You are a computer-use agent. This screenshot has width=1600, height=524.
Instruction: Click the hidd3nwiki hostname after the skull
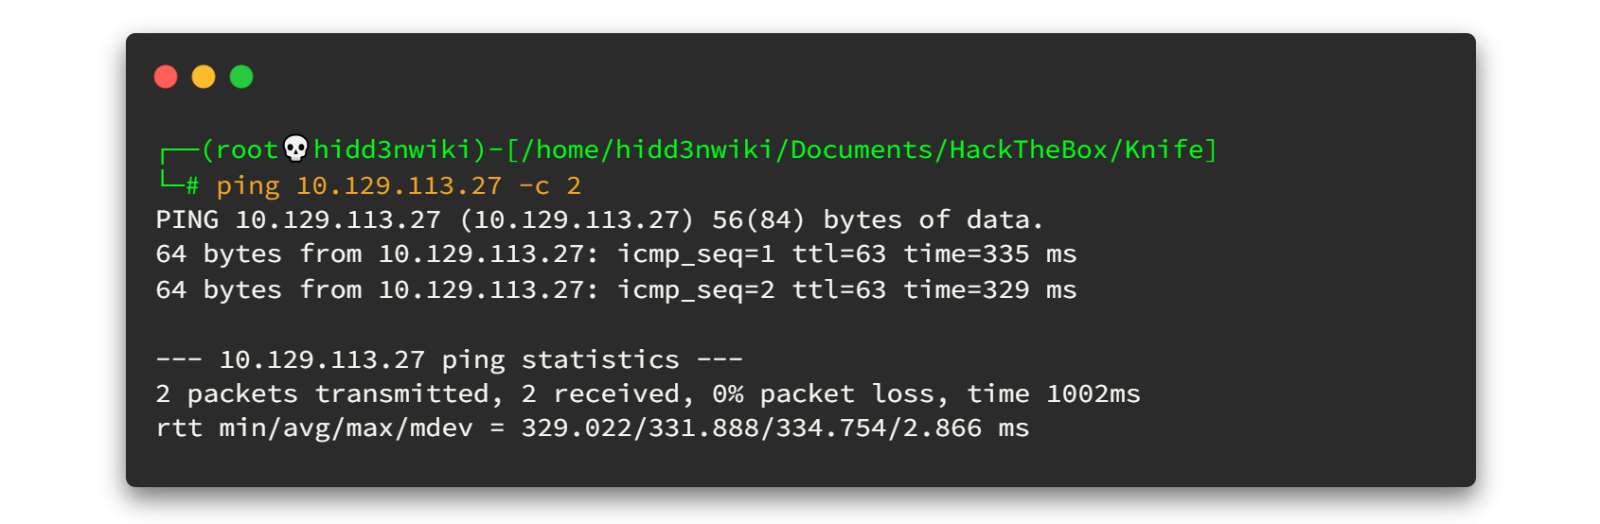(392, 150)
